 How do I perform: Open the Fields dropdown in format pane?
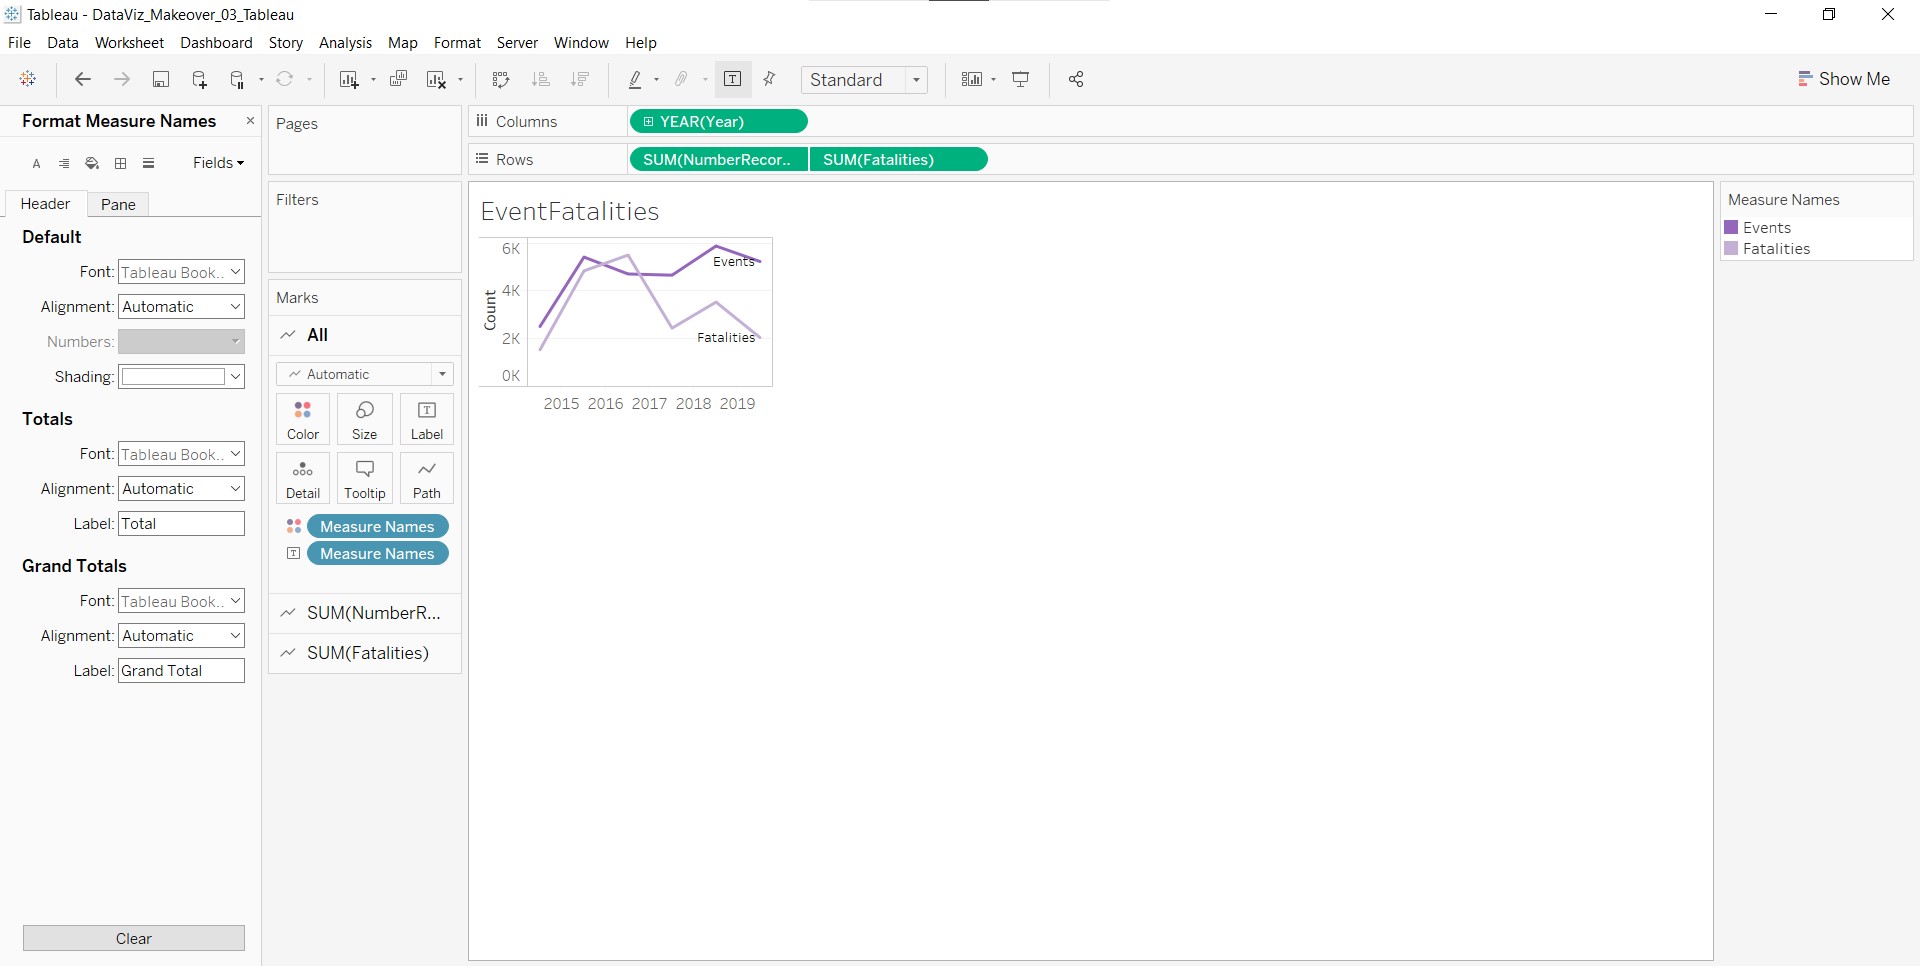218,163
